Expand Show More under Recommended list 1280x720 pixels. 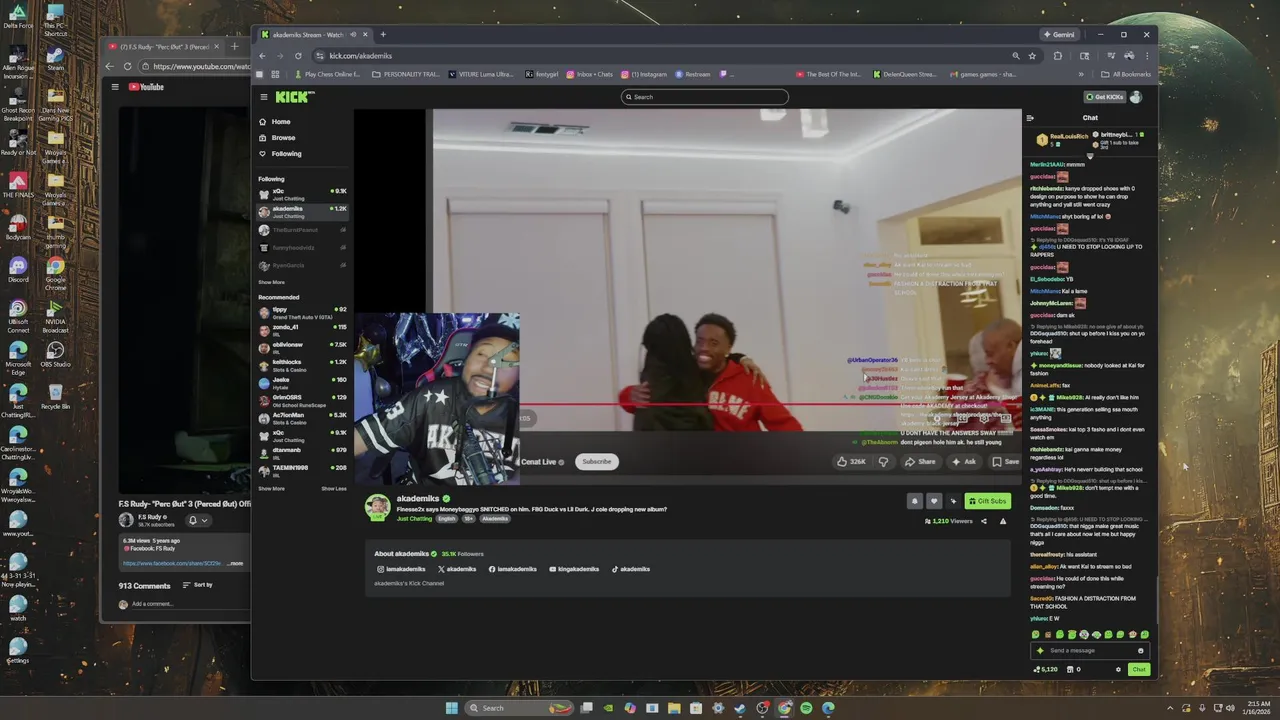pyautogui.click(x=271, y=489)
